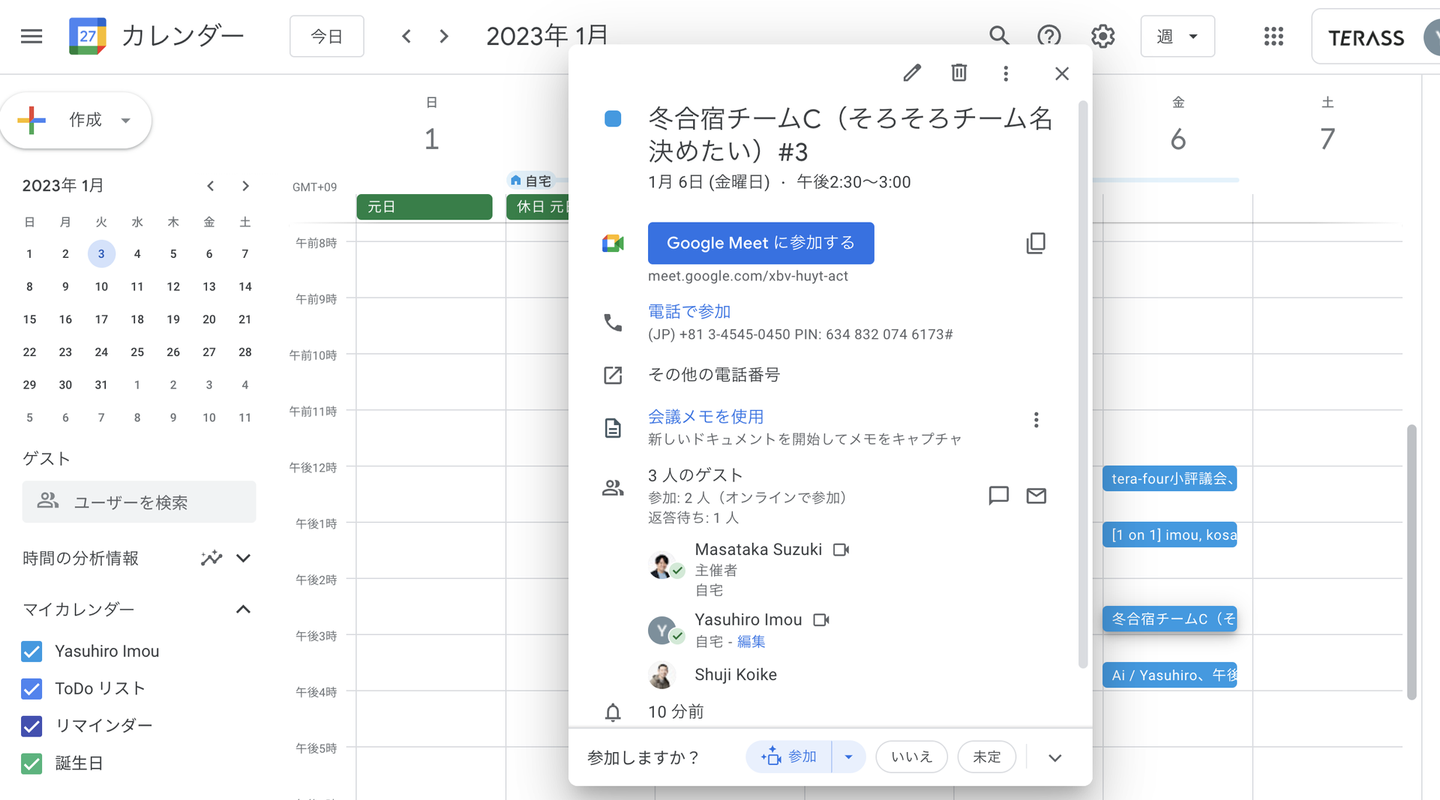Edit the event with pencil icon
This screenshot has width=1440, height=800.
click(912, 73)
